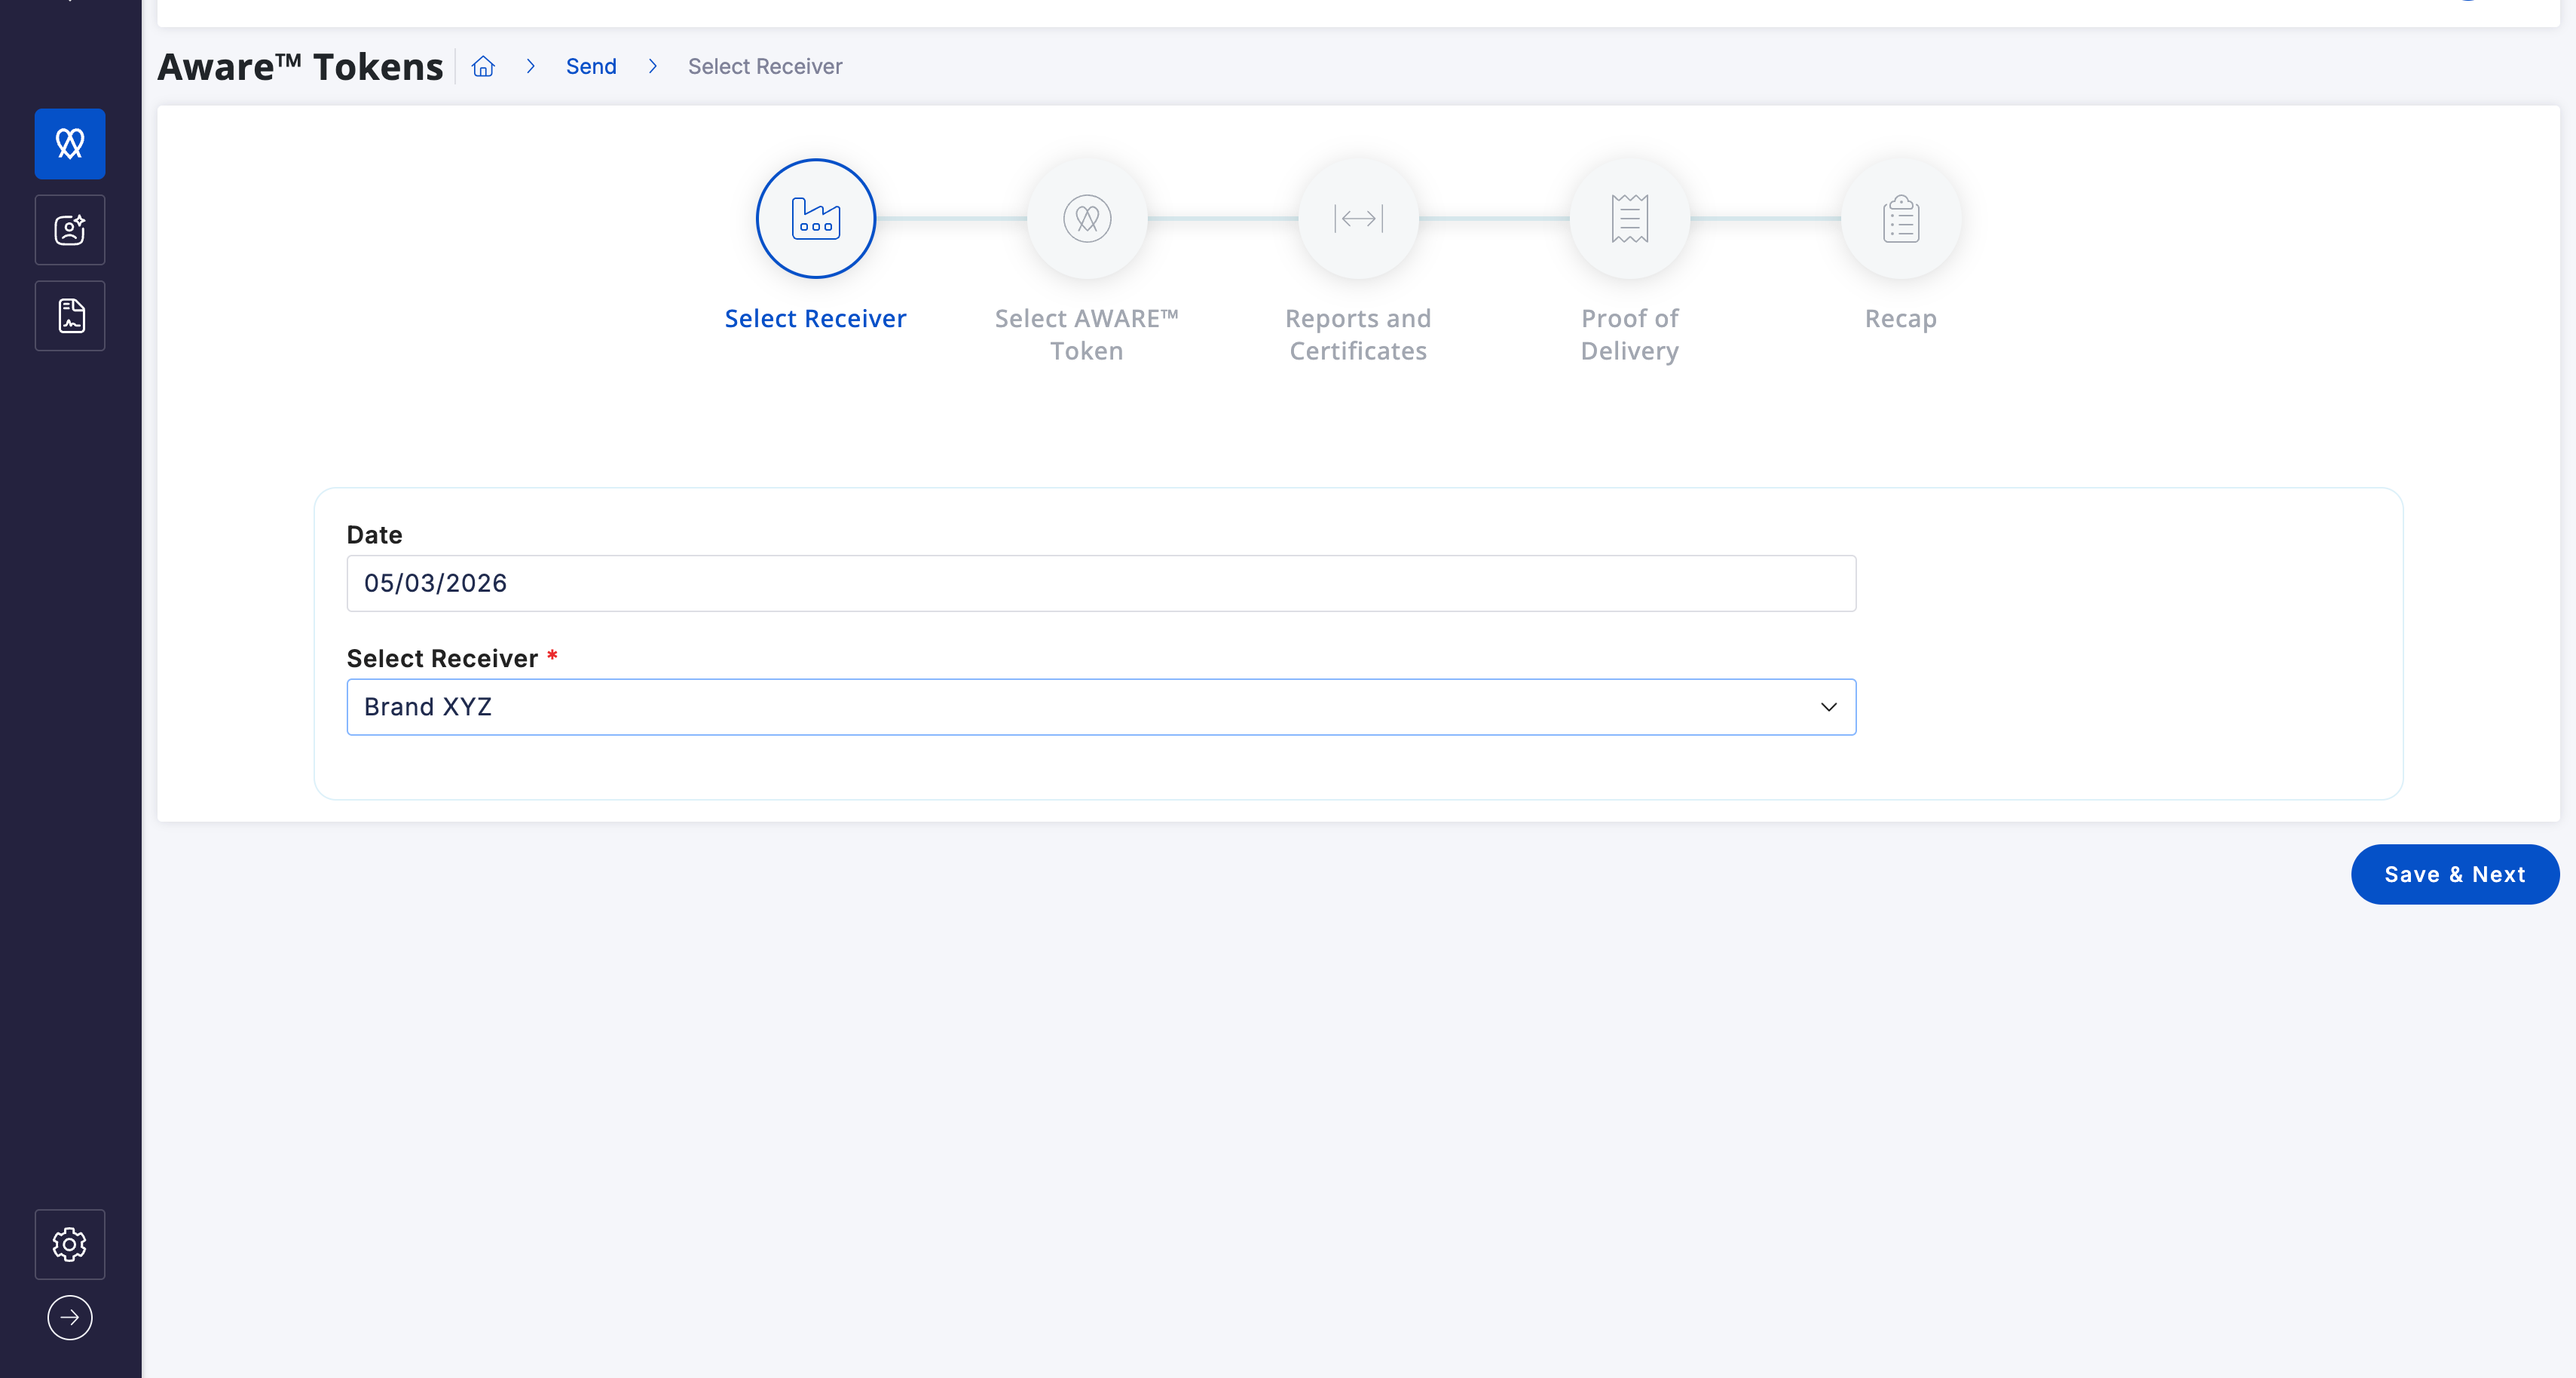Click the Date input field
This screenshot has width=2576, height=1378.
coord(1101,583)
